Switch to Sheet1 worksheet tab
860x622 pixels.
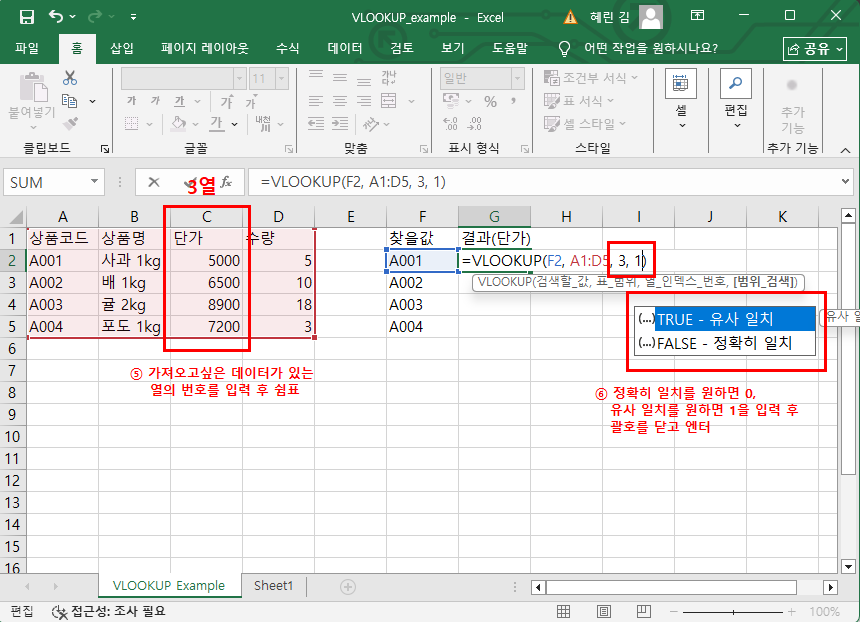pos(273,586)
